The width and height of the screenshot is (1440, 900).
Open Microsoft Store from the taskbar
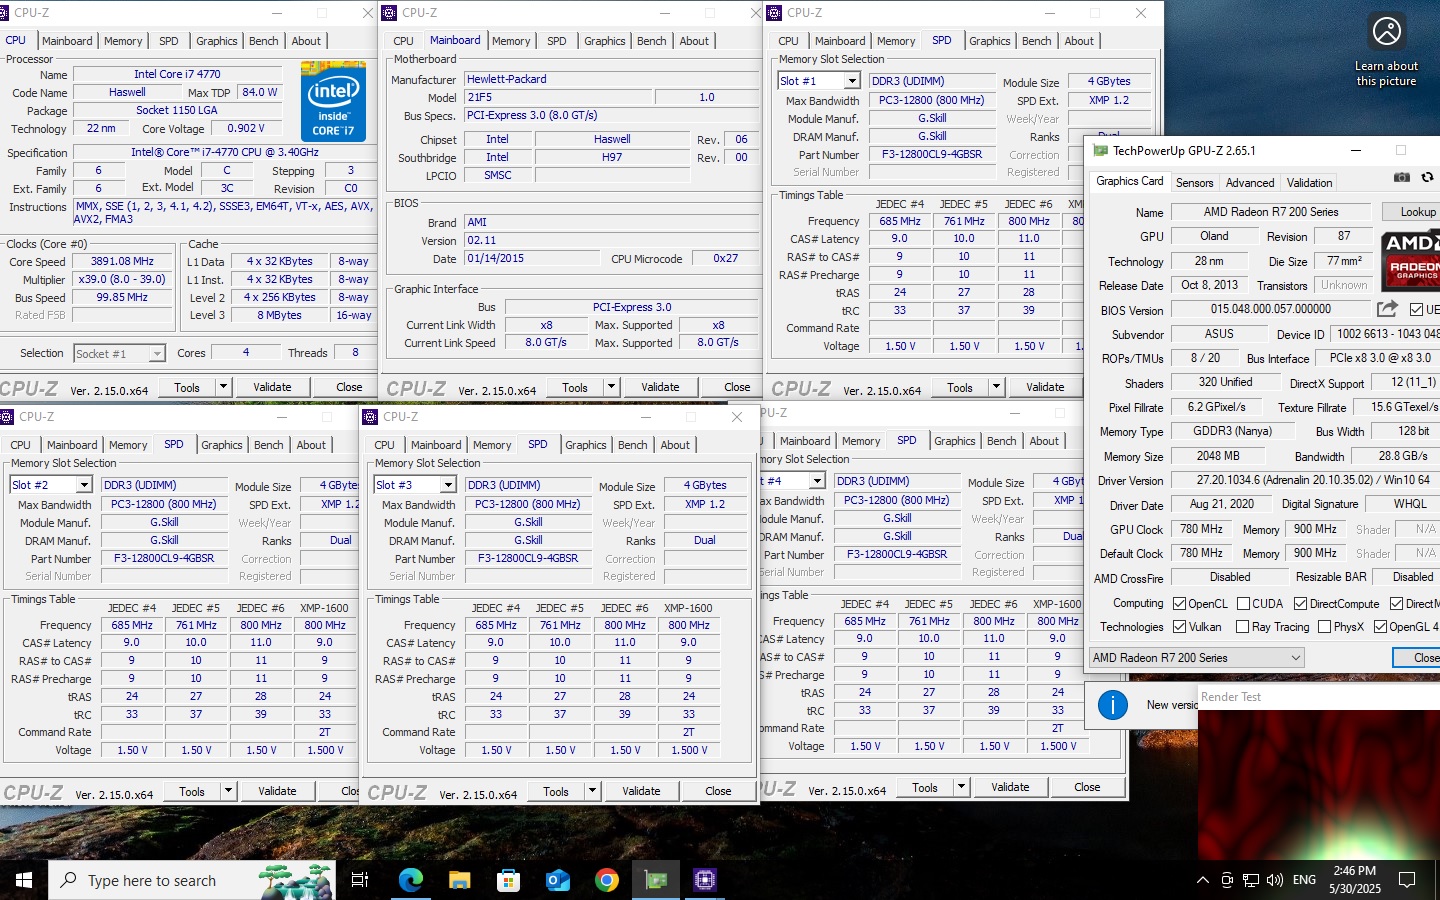point(508,880)
